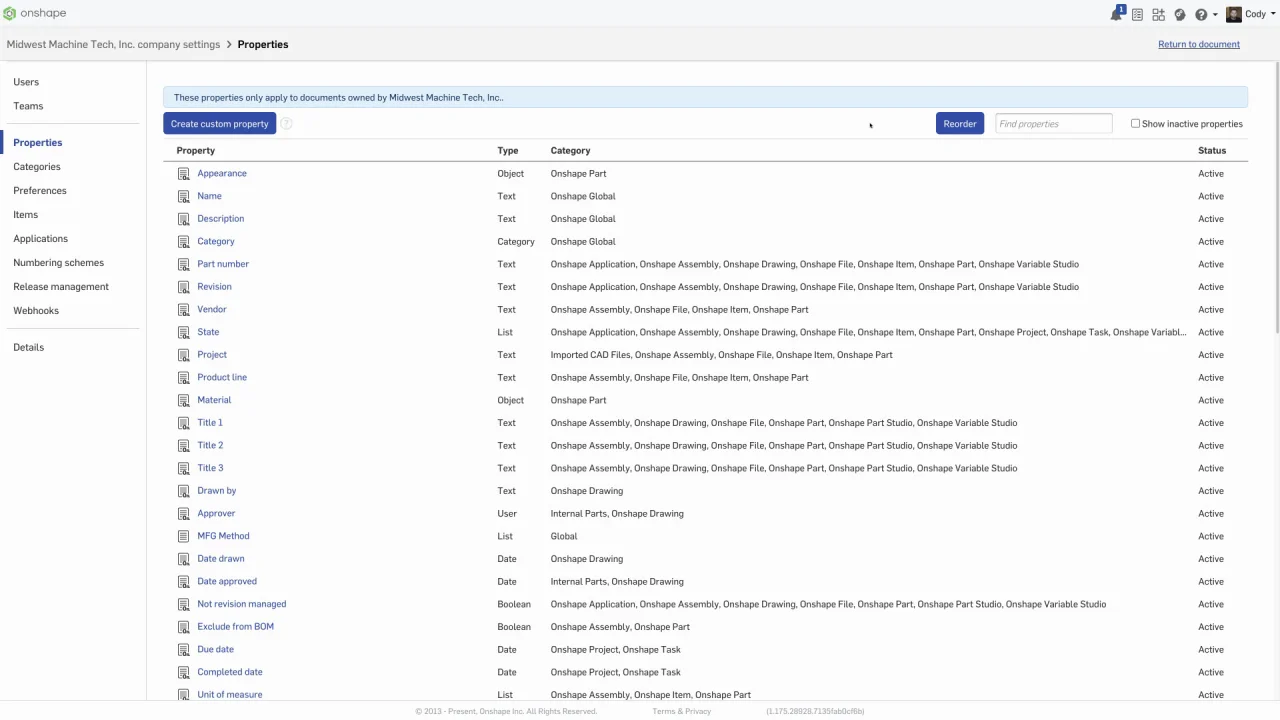Go to Release management settings

61,287
